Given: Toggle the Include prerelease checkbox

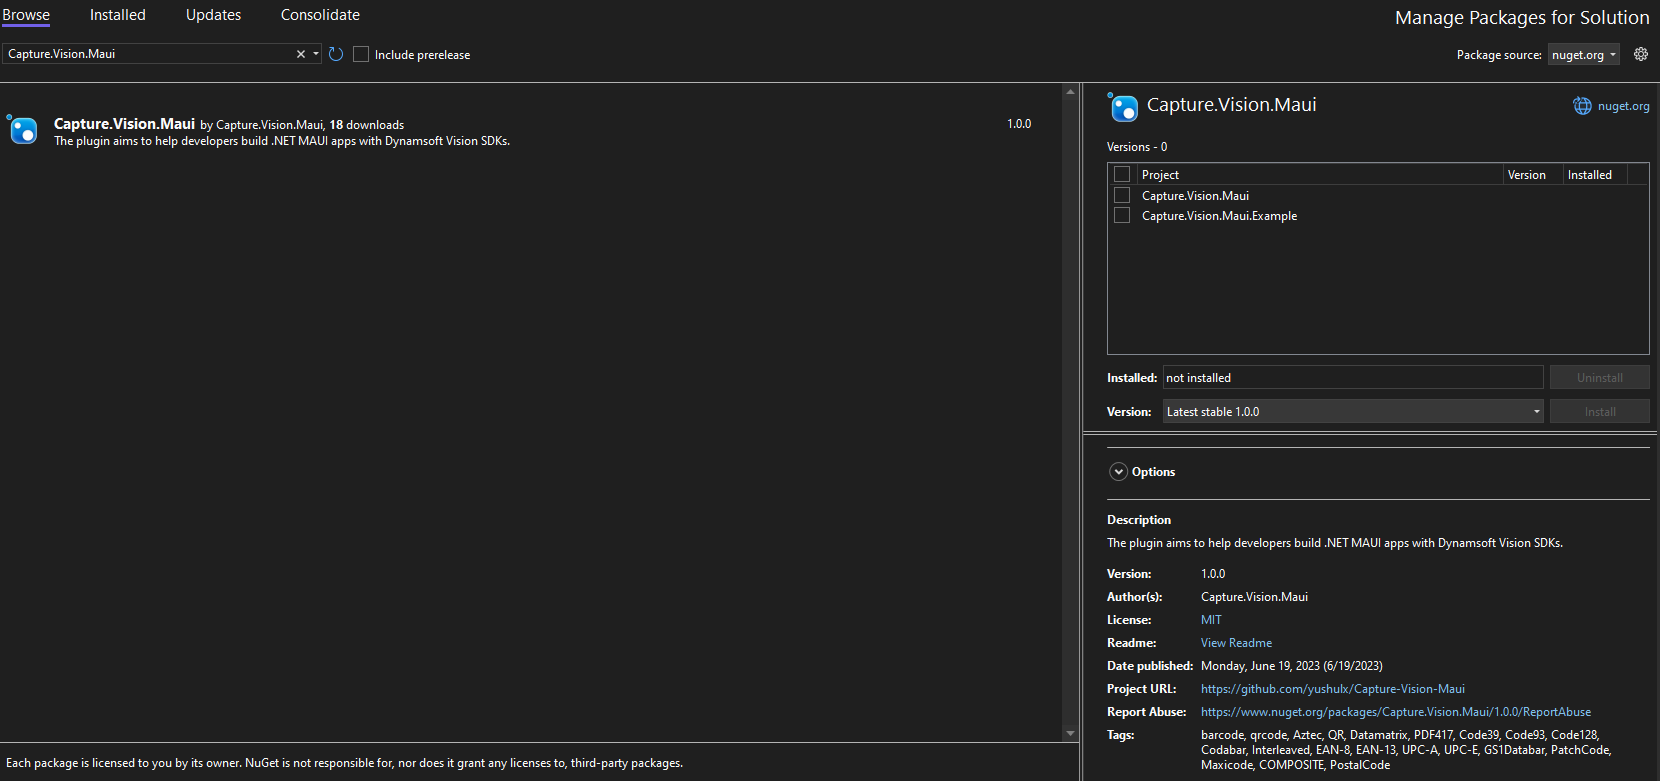Looking at the screenshot, I should tap(361, 54).
